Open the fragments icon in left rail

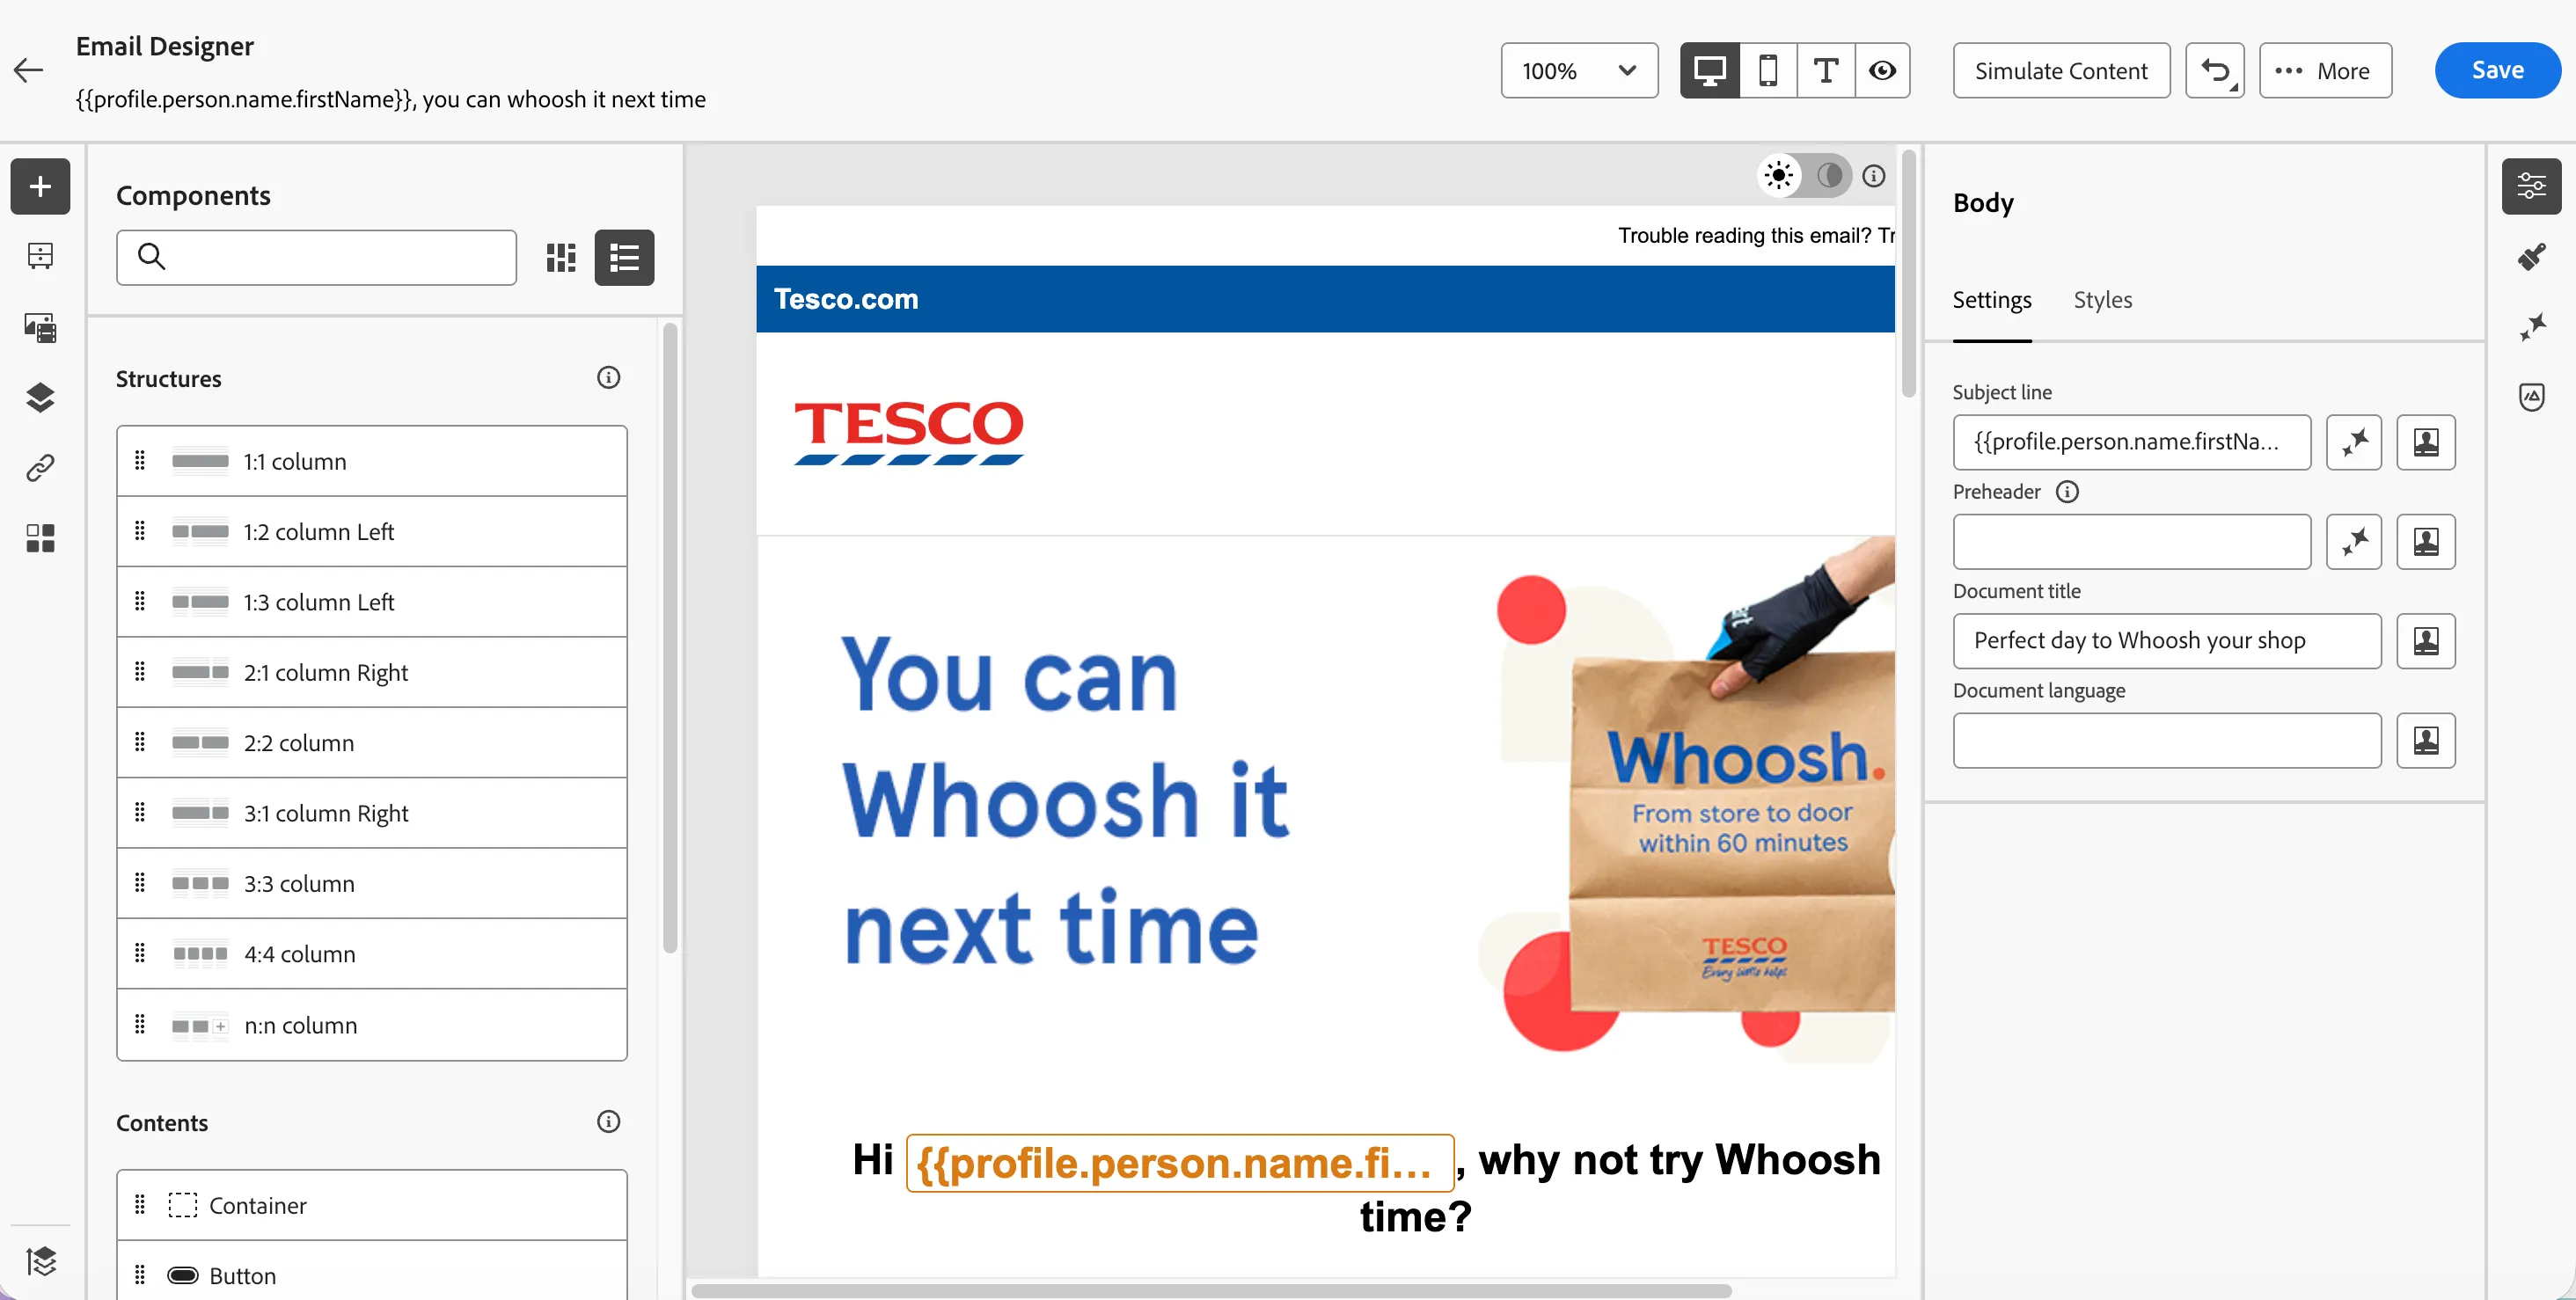tap(40, 256)
